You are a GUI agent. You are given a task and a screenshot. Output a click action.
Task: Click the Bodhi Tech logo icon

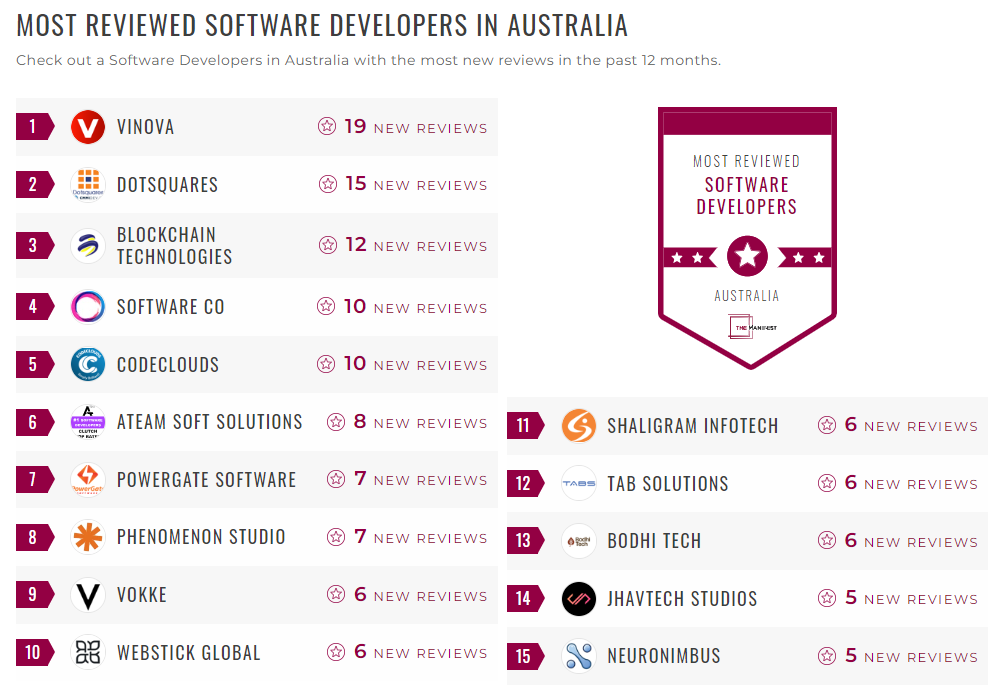point(578,540)
